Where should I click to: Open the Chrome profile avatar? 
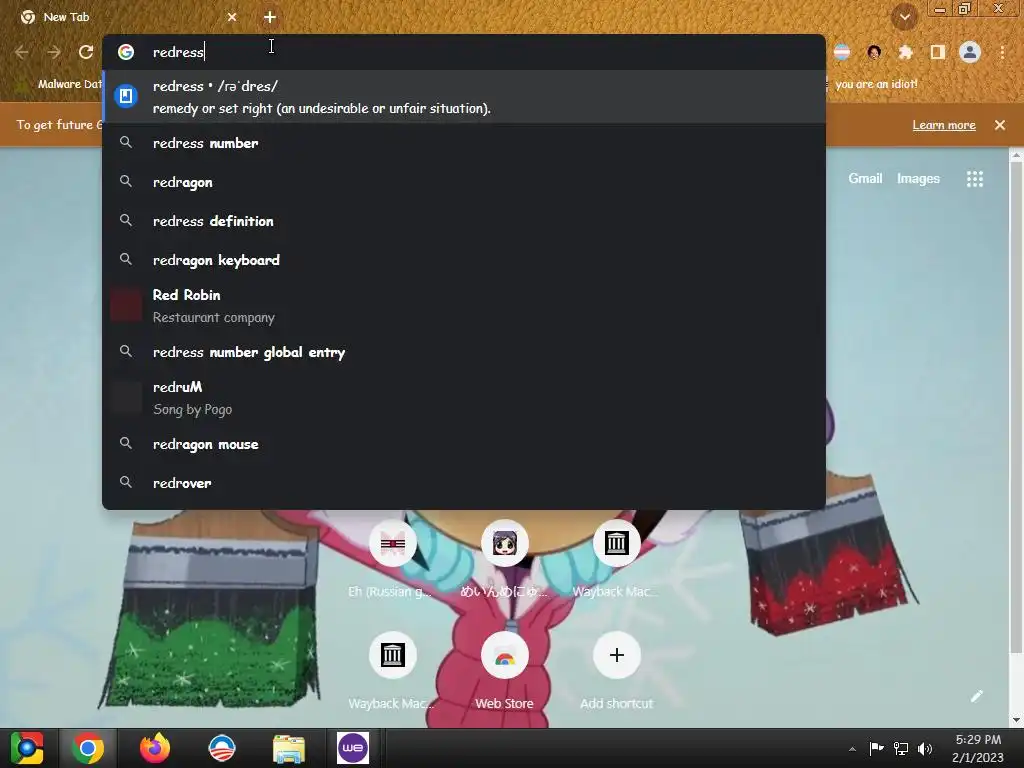pos(970,52)
